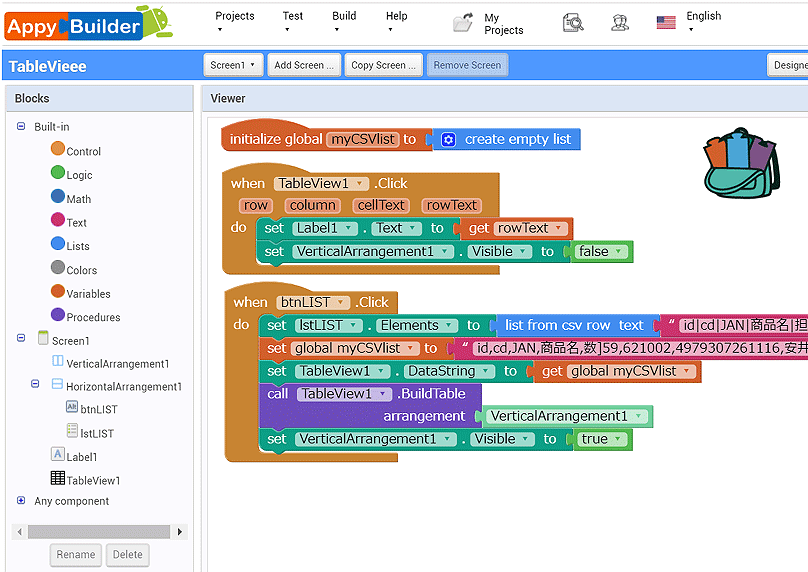This screenshot has height=572, width=808.
Task: Select the Label1 component in tree
Action: click(x=82, y=457)
